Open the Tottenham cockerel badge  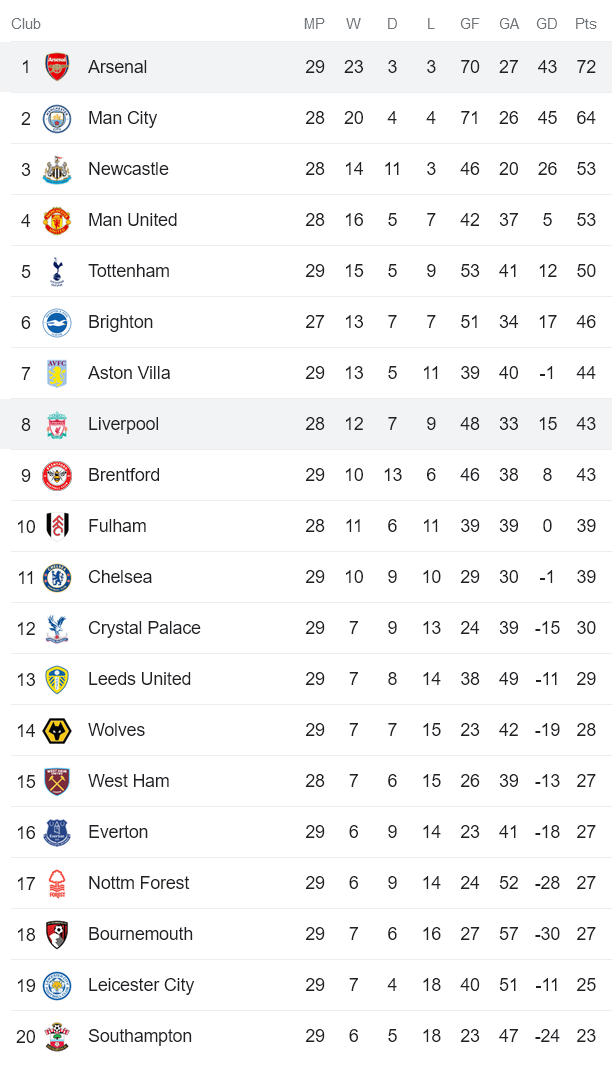coord(57,271)
